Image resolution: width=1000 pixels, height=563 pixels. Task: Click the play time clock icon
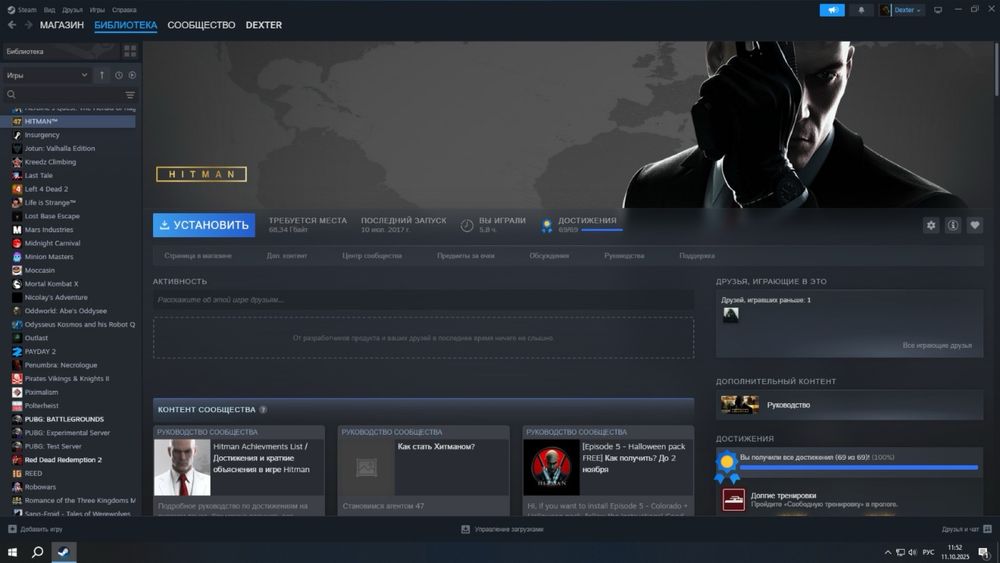click(x=467, y=226)
